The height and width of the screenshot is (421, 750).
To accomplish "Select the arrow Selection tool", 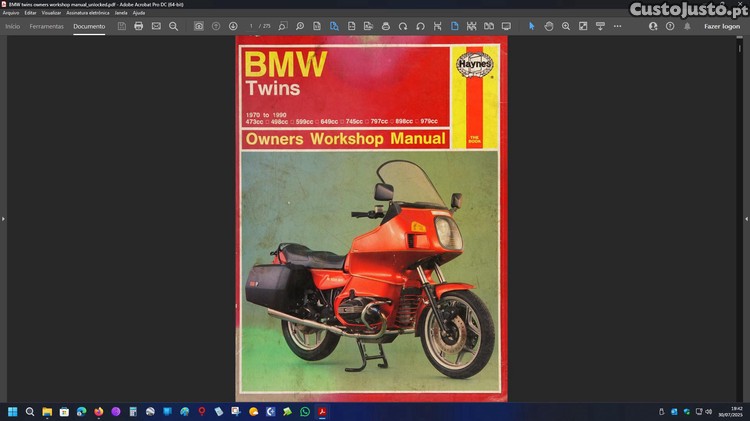I will [x=531, y=26].
